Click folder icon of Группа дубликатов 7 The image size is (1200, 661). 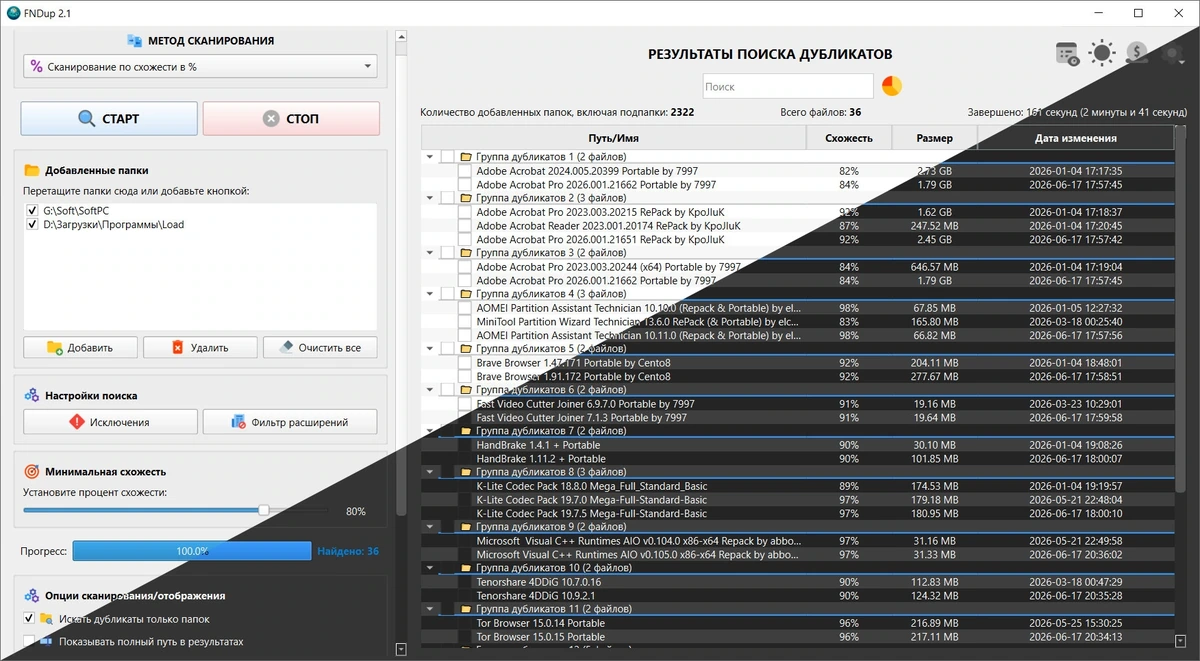coord(465,430)
